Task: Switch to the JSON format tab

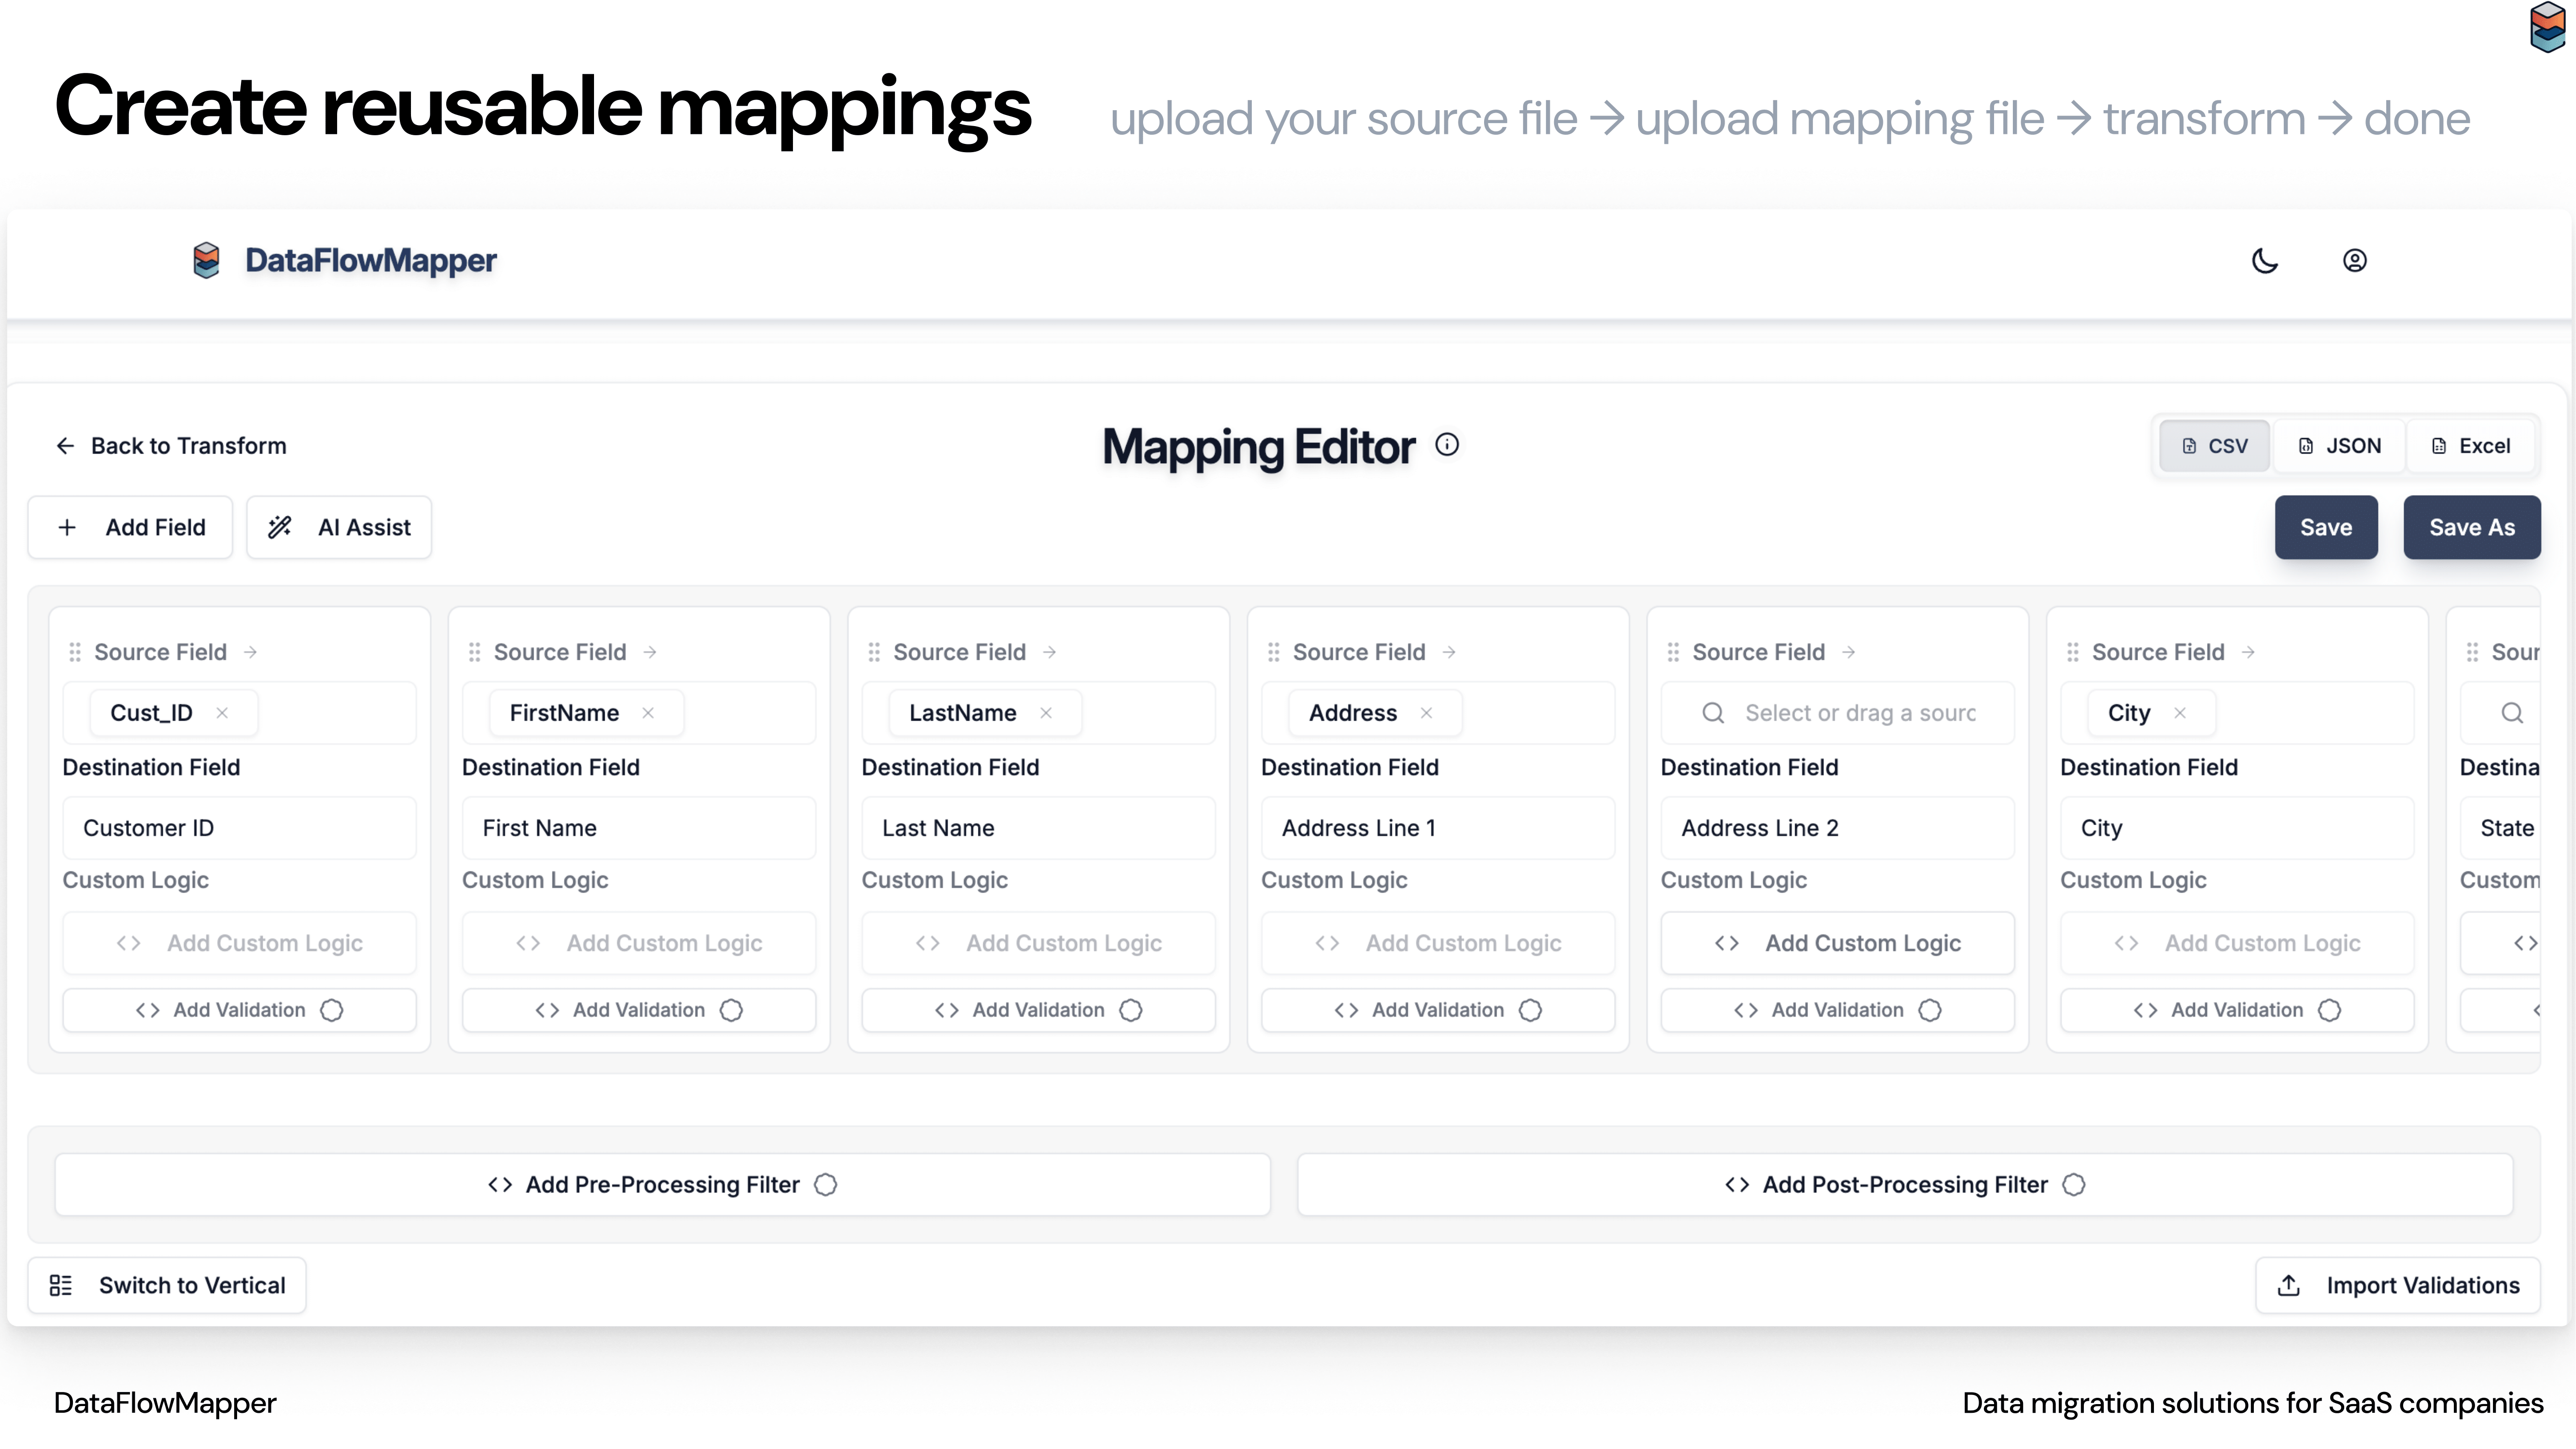Action: [2339, 446]
